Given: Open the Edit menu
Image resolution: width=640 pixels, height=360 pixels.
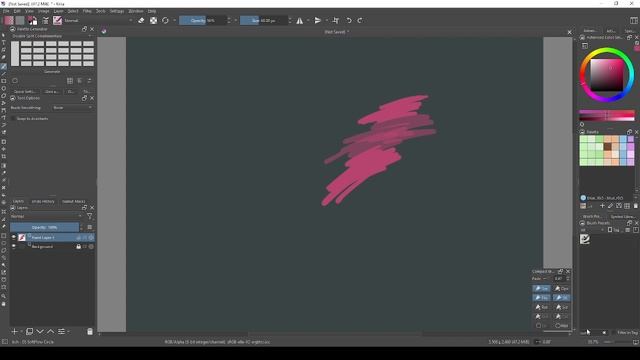Looking at the screenshot, I should point(17,11).
